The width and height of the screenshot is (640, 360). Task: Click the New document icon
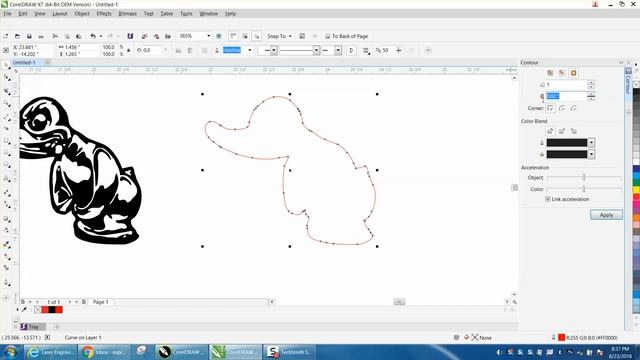click(6, 36)
